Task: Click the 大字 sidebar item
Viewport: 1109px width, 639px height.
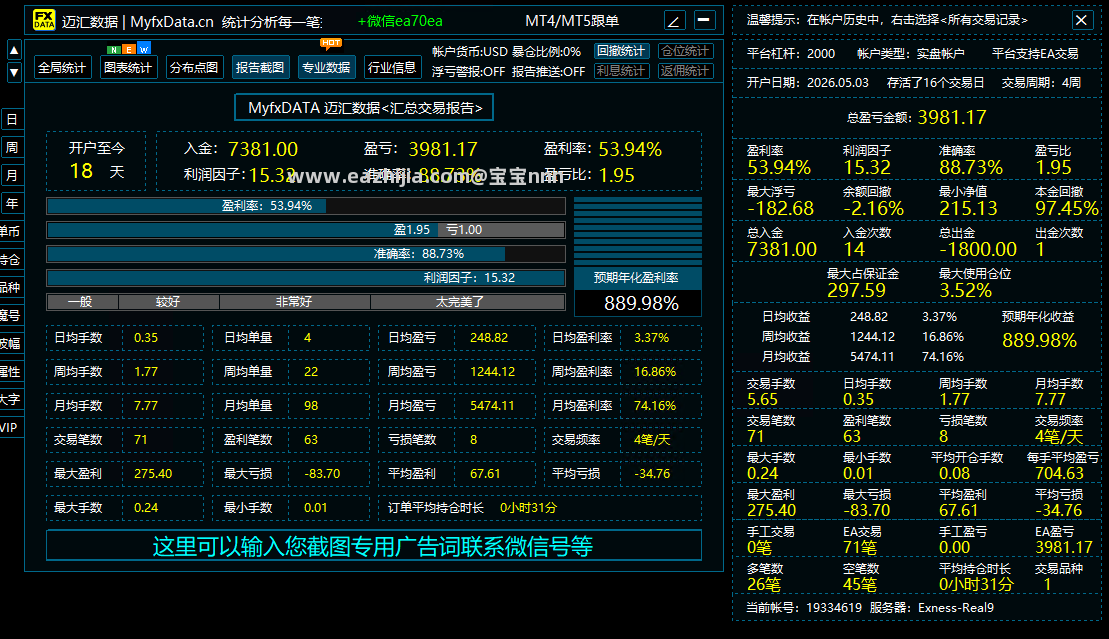Action: pyautogui.click(x=11, y=399)
